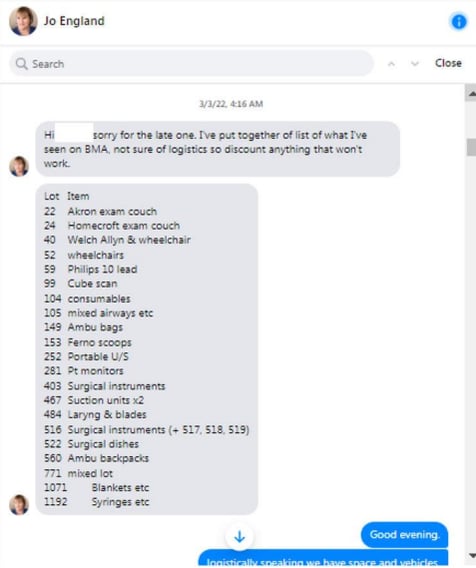Click the 3/3/22 4:16 AM timestamp
476x568 pixels.
(231, 104)
